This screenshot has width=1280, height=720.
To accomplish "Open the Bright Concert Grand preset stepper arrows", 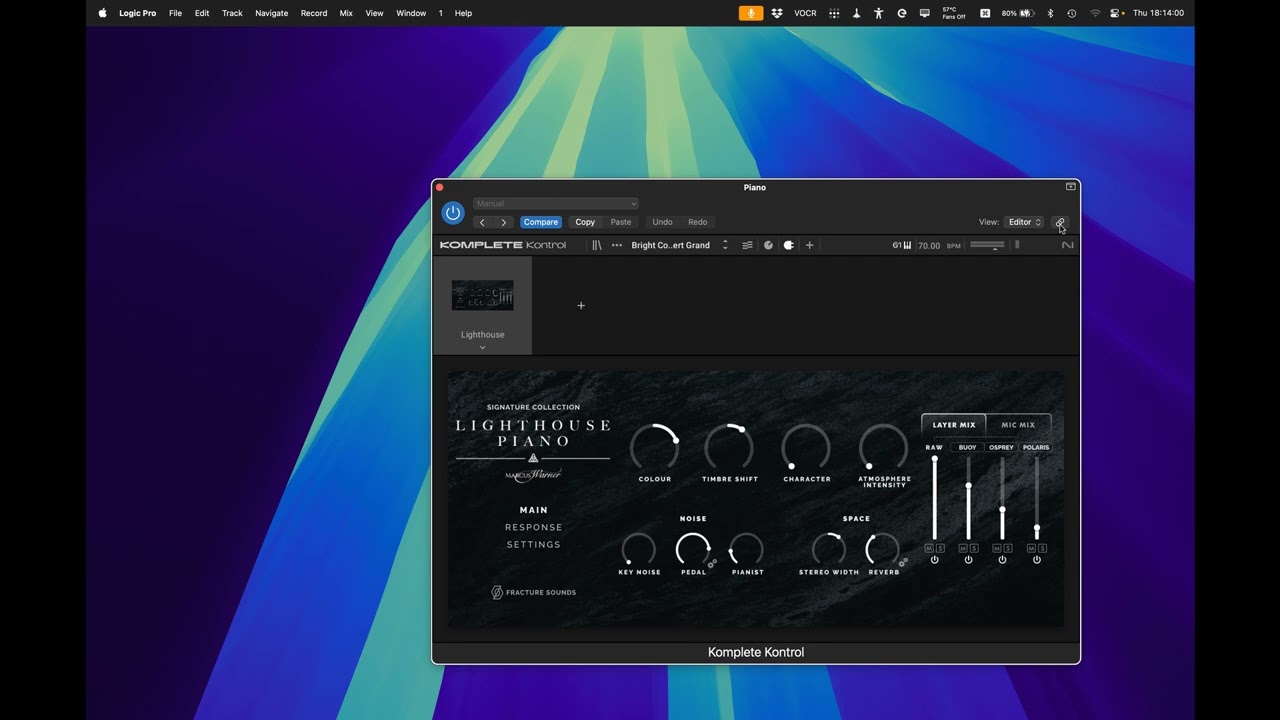I will coord(725,245).
